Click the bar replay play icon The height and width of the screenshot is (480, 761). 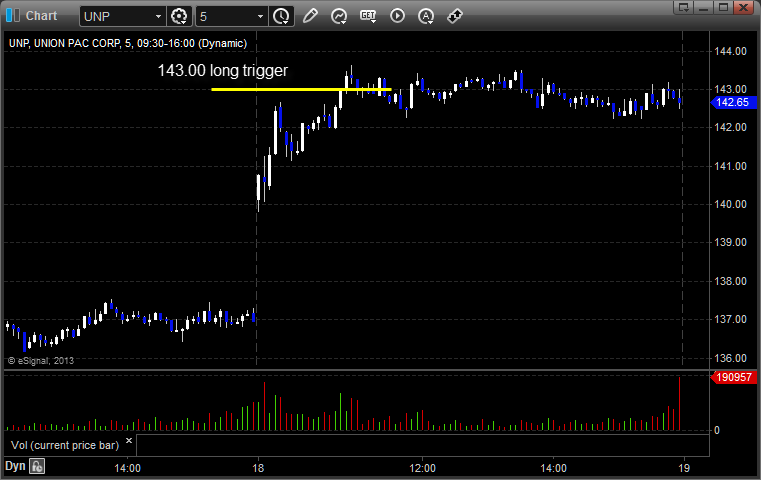397,16
